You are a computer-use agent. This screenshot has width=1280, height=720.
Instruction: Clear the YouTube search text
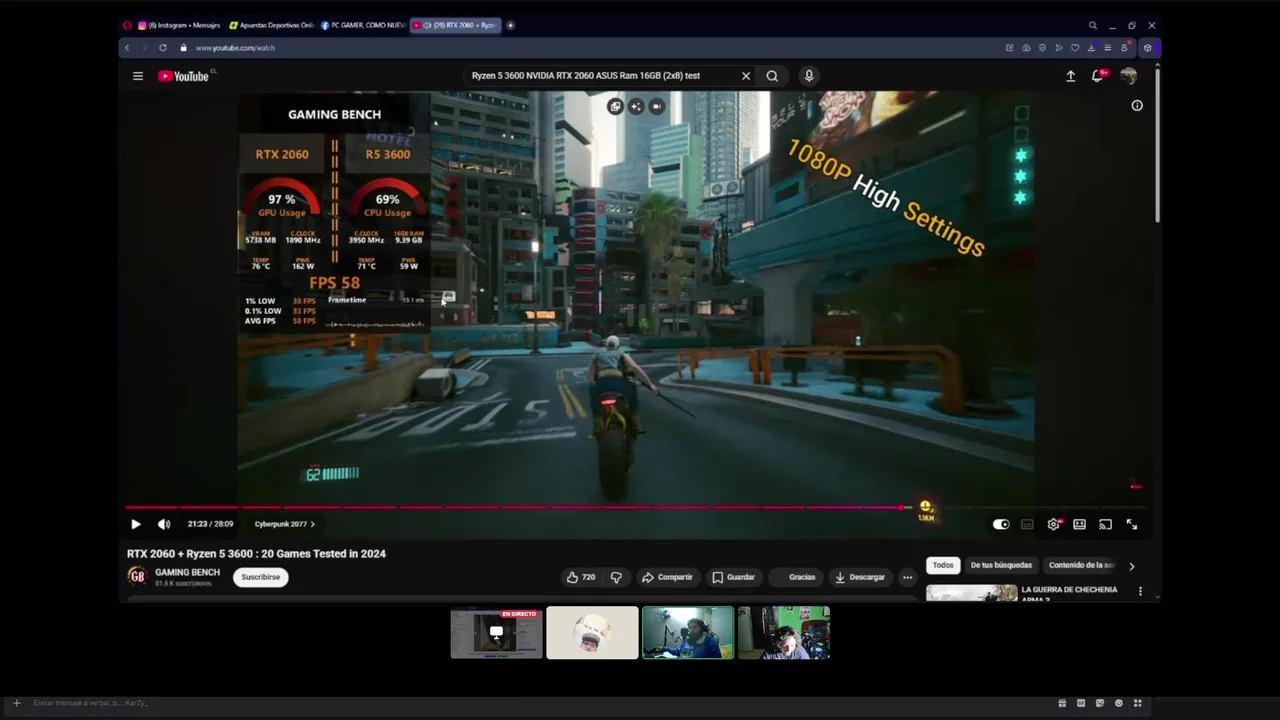[x=745, y=76]
